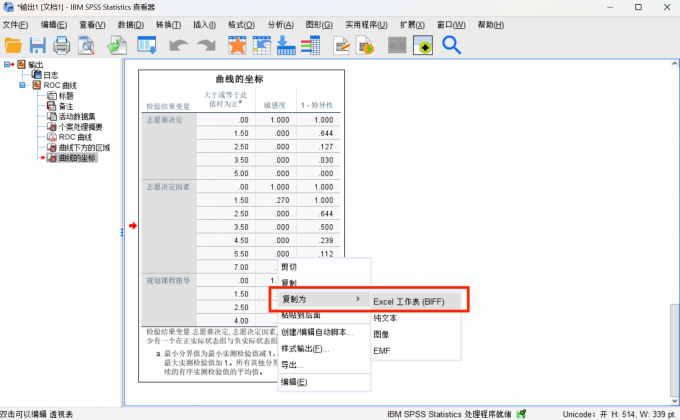This screenshot has width=680, height=420.
Task: Click the Variables information icon
Action: coord(311,45)
